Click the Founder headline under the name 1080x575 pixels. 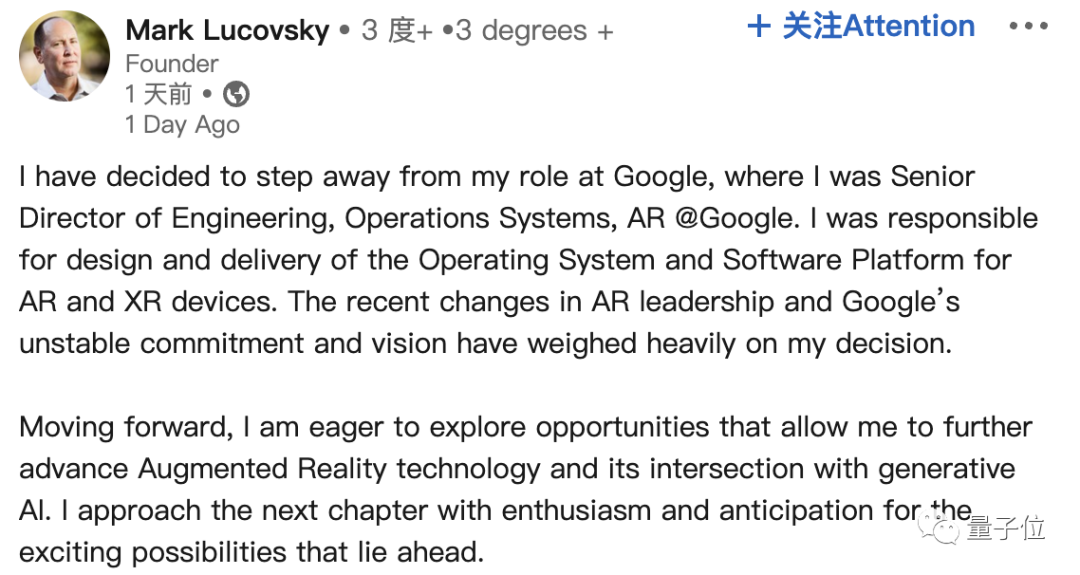point(171,64)
